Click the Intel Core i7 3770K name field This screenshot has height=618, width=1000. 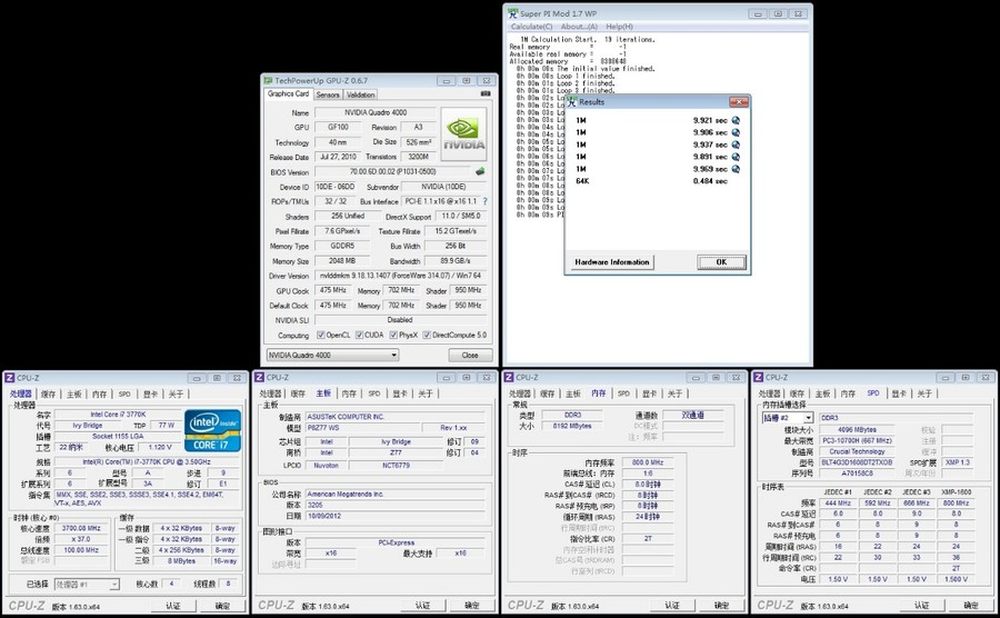118,415
